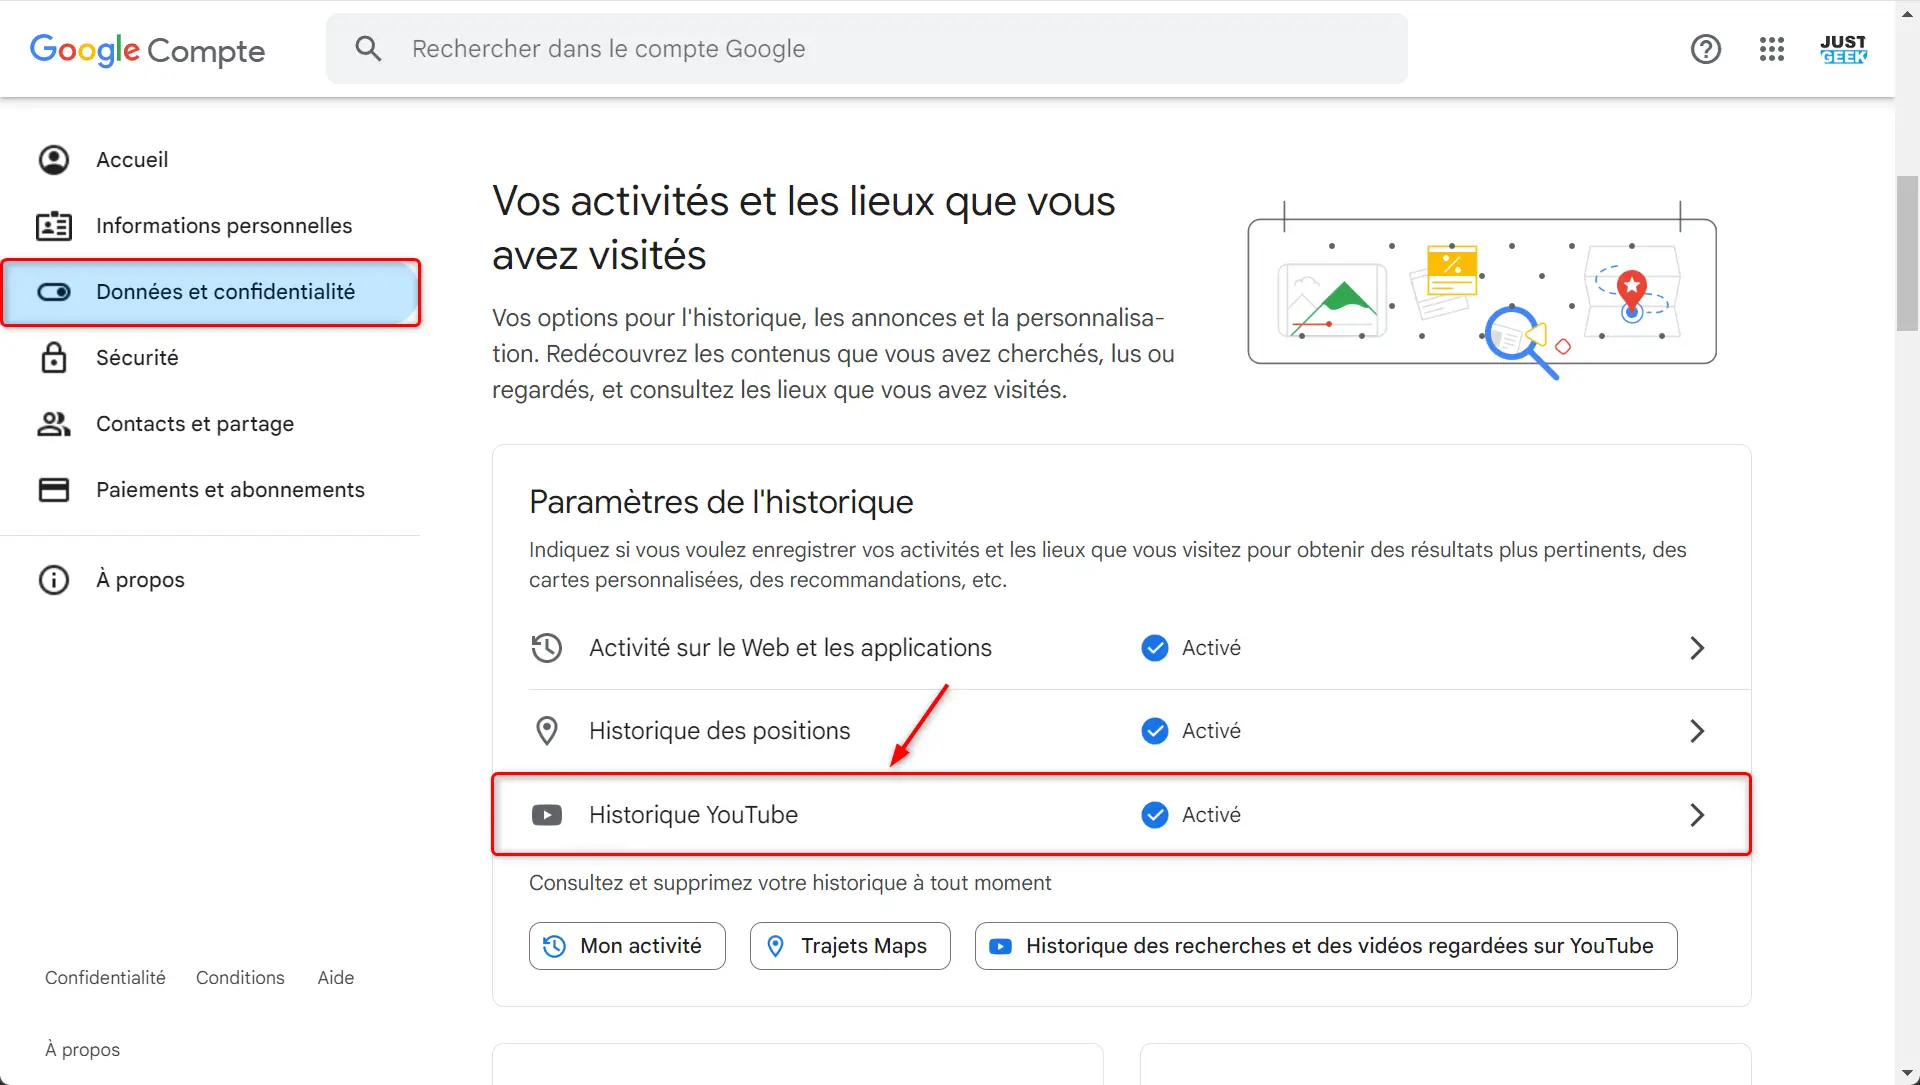Expand Historique des positions chevron arrow

(x=1697, y=731)
